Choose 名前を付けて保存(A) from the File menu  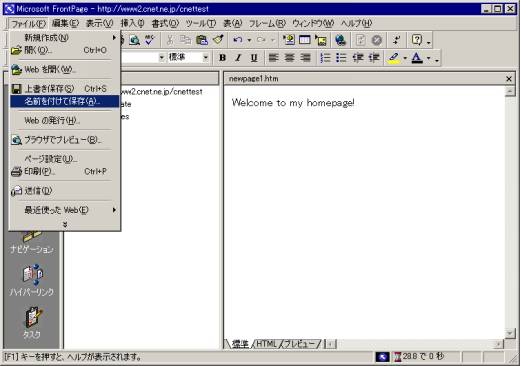click(x=64, y=101)
